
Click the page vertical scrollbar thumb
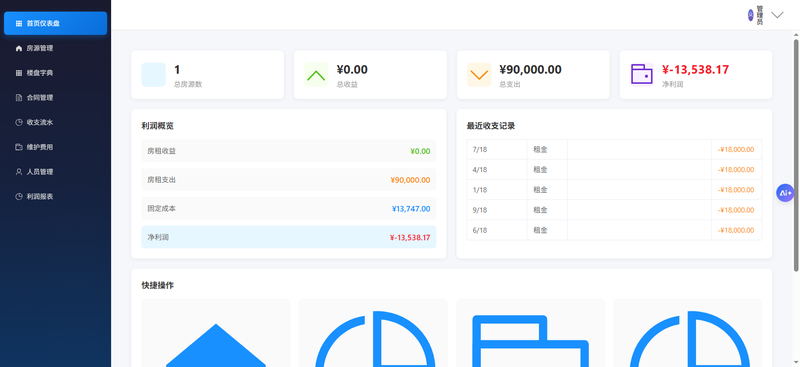[x=796, y=155]
